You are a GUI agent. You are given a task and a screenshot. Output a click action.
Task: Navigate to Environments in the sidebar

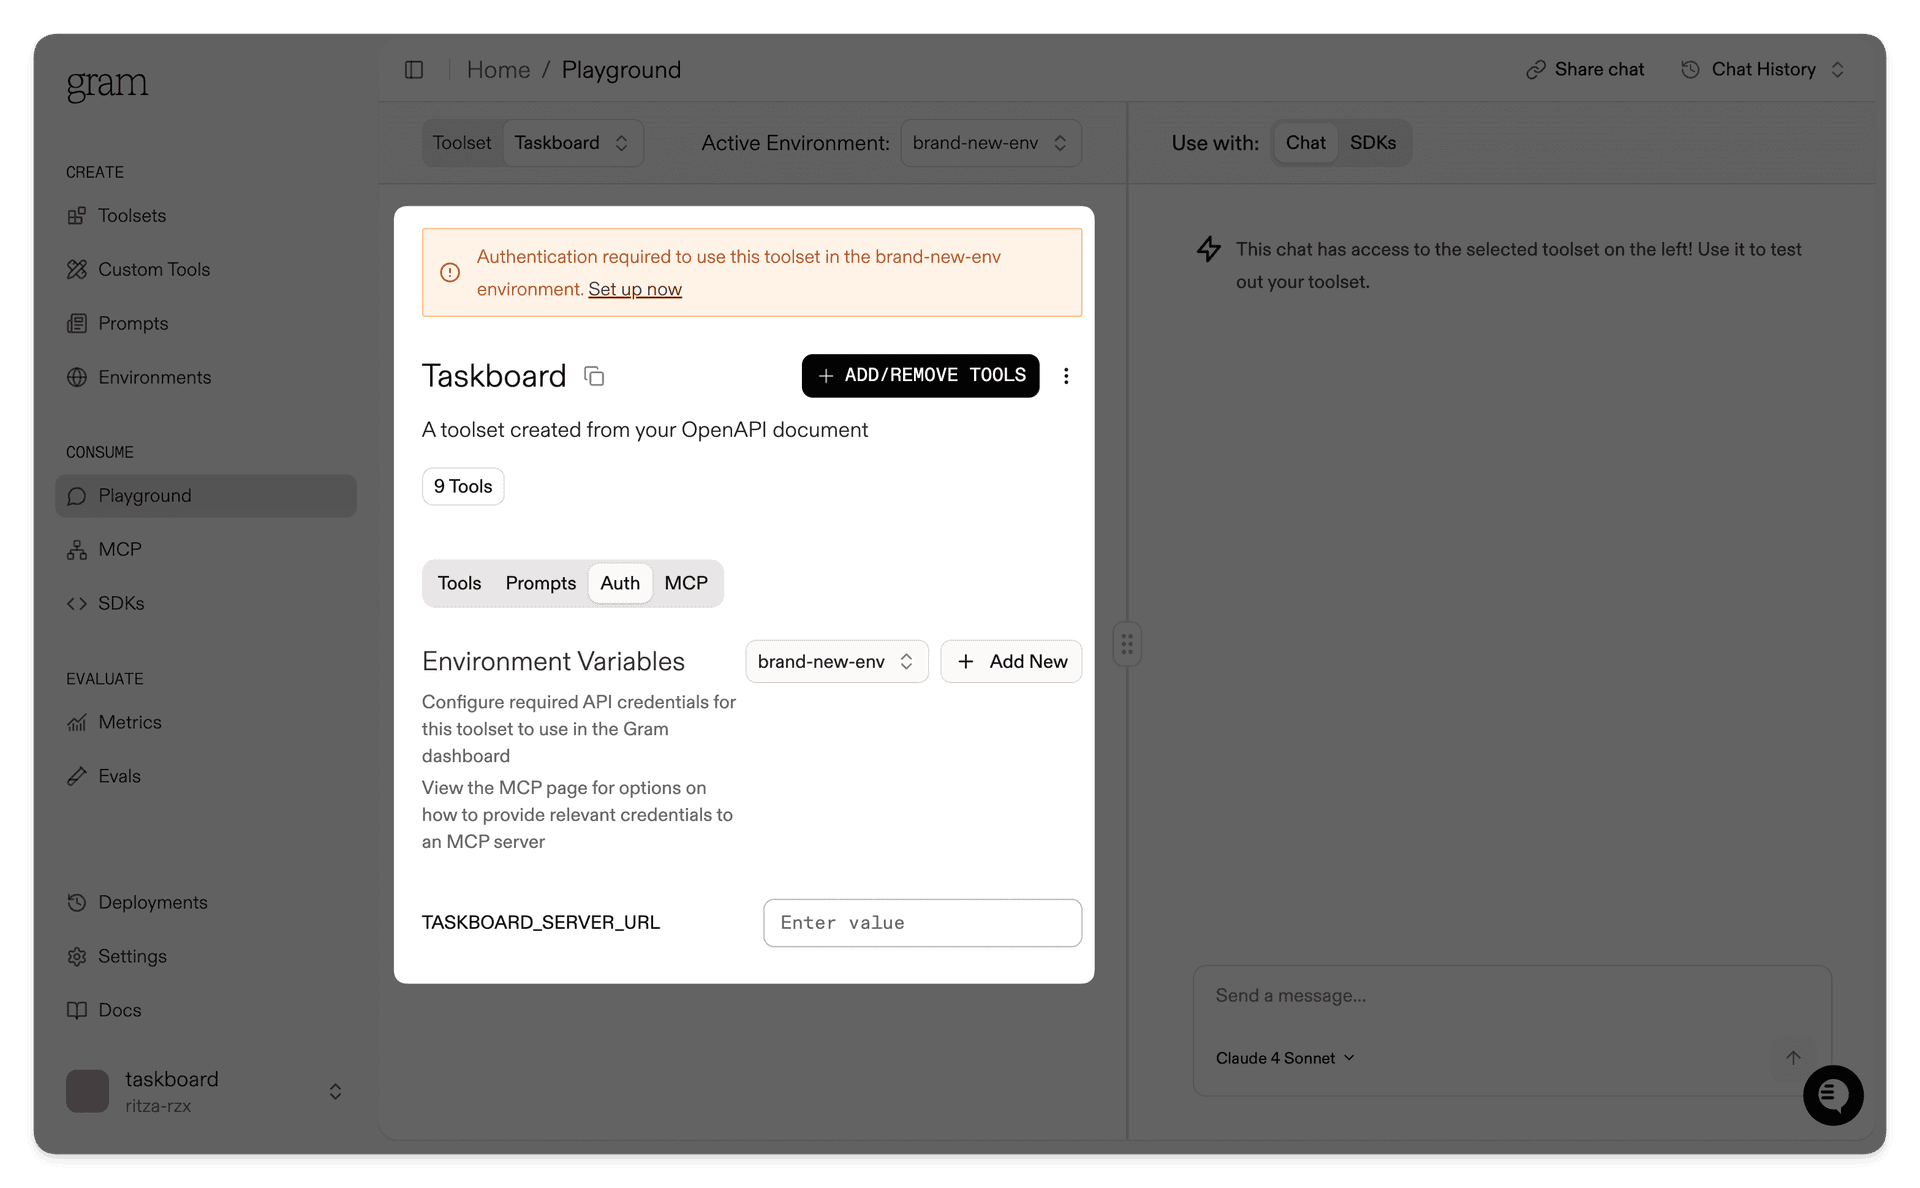154,377
